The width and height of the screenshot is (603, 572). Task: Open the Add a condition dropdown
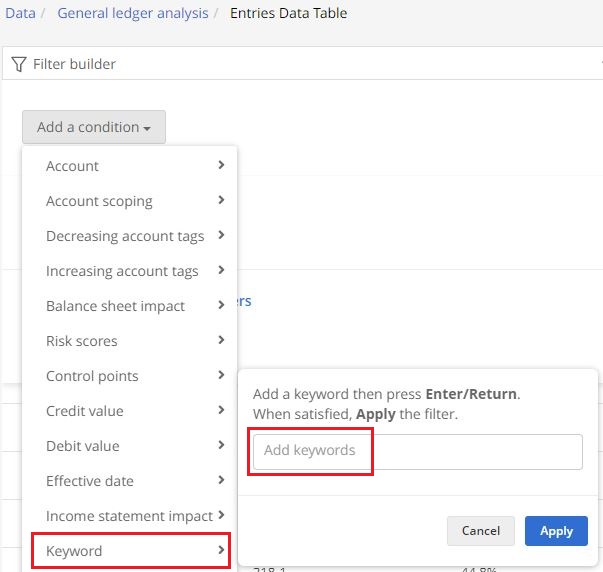[x=94, y=127]
